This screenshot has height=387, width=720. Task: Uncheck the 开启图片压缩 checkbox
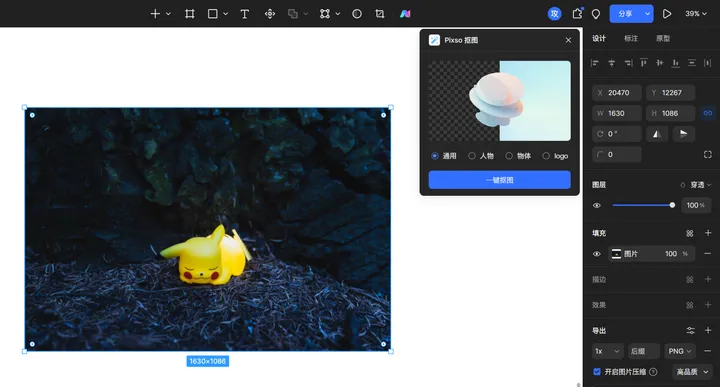pos(596,372)
